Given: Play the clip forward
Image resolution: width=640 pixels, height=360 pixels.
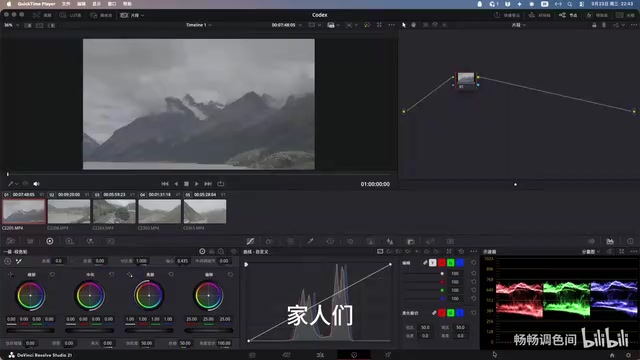Looking at the screenshot, I should coord(197,184).
